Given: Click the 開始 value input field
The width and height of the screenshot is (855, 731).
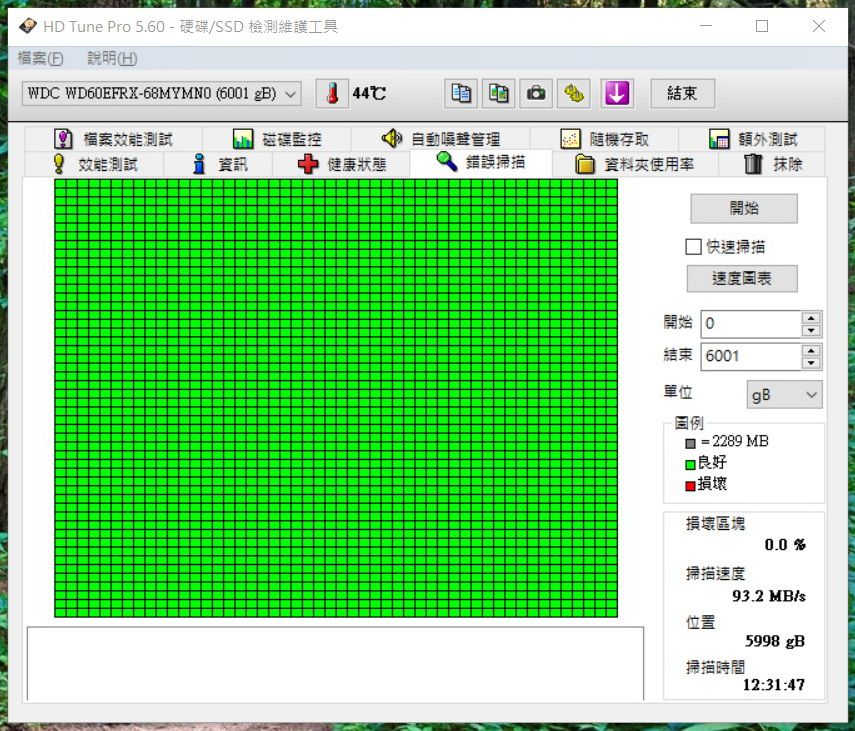Looking at the screenshot, I should point(751,324).
